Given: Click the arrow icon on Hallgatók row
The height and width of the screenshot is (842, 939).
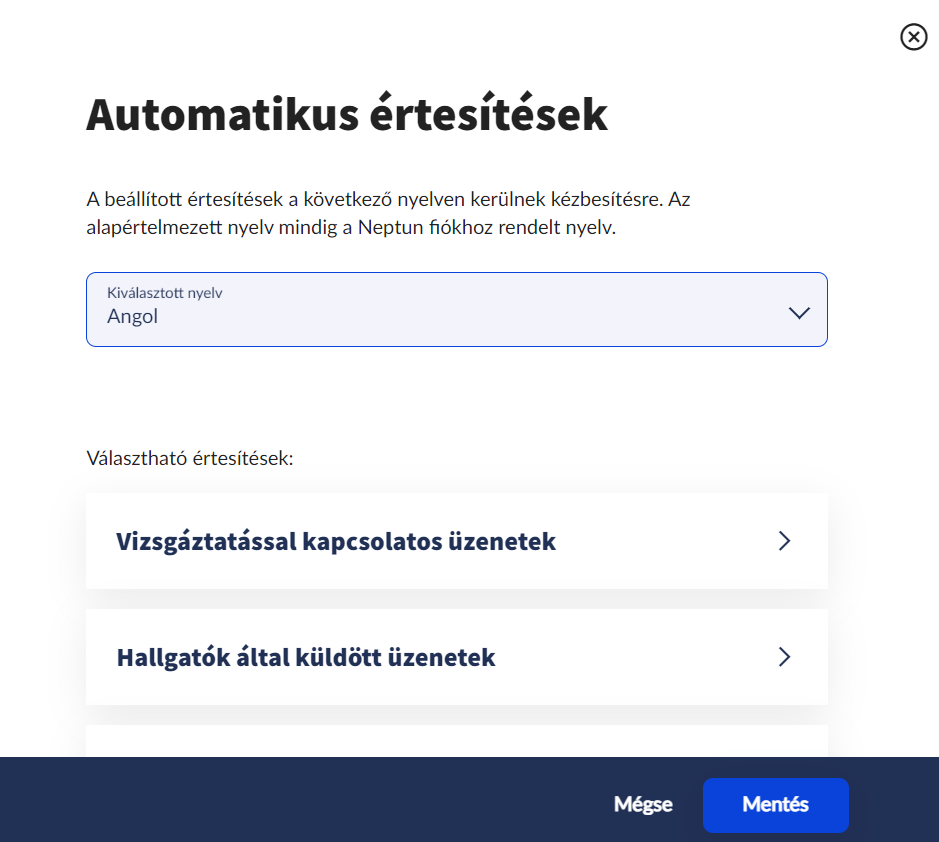Looking at the screenshot, I should coord(784,657).
